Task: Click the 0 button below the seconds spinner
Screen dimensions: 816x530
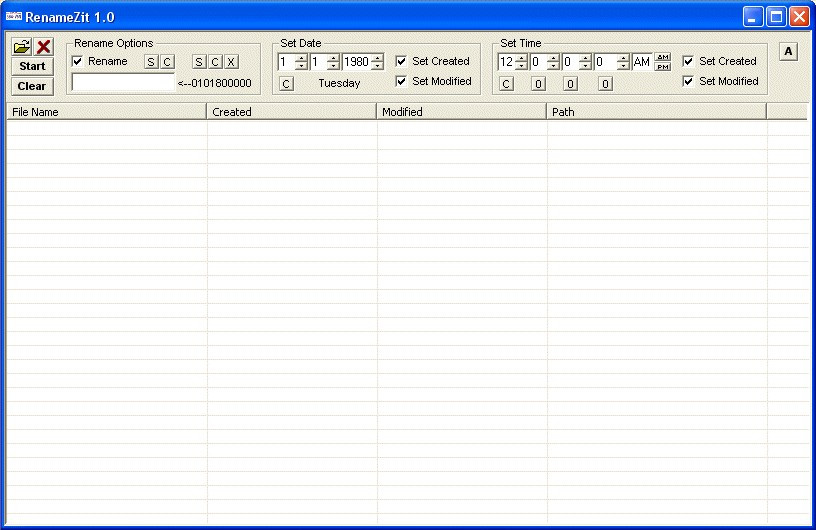Action: (x=570, y=84)
